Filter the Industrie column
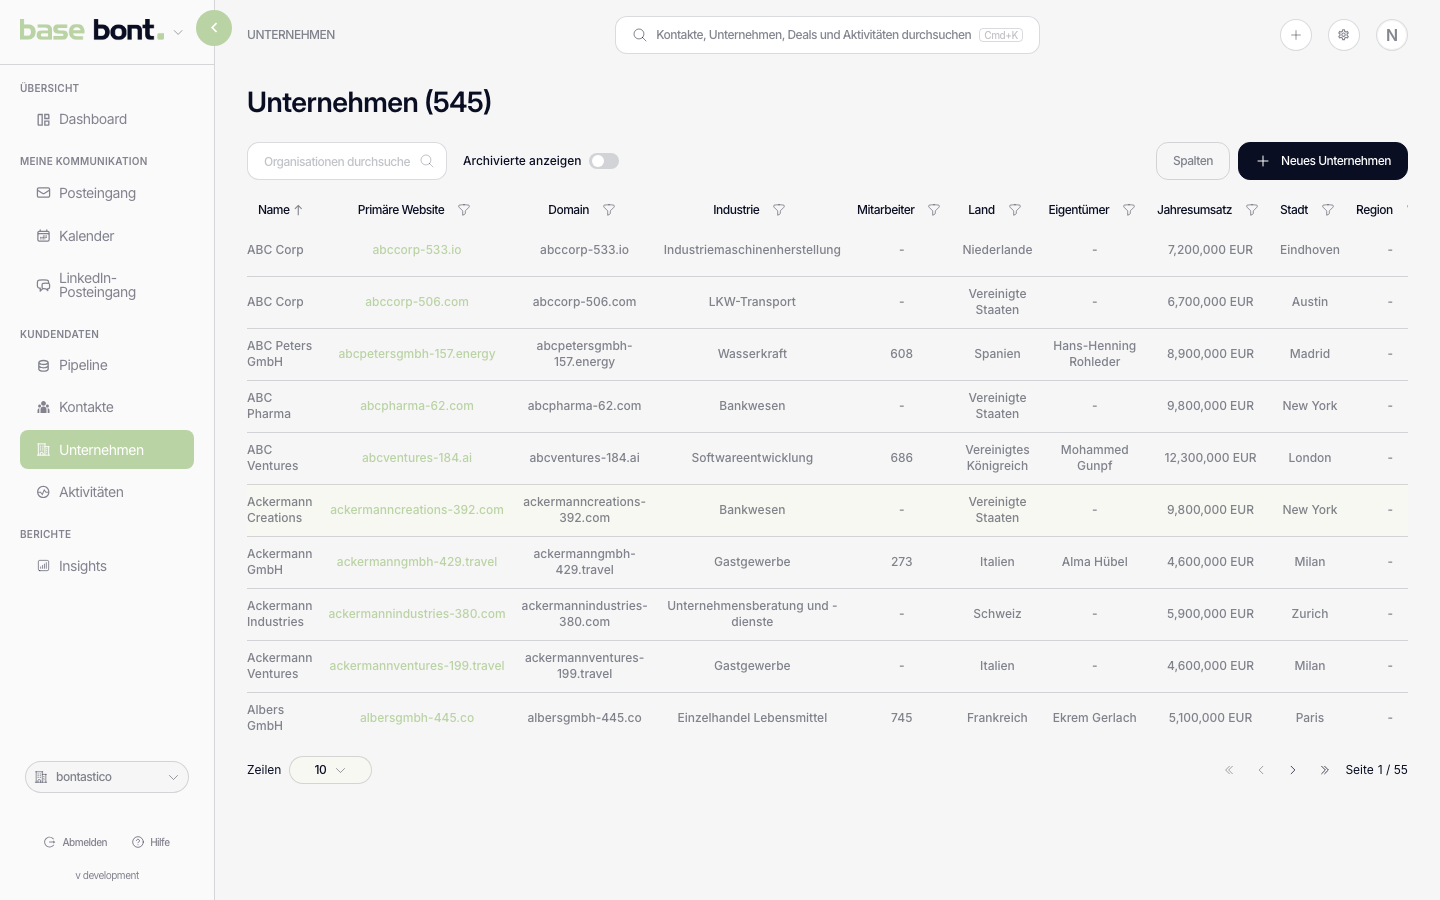The image size is (1440, 900). [779, 210]
